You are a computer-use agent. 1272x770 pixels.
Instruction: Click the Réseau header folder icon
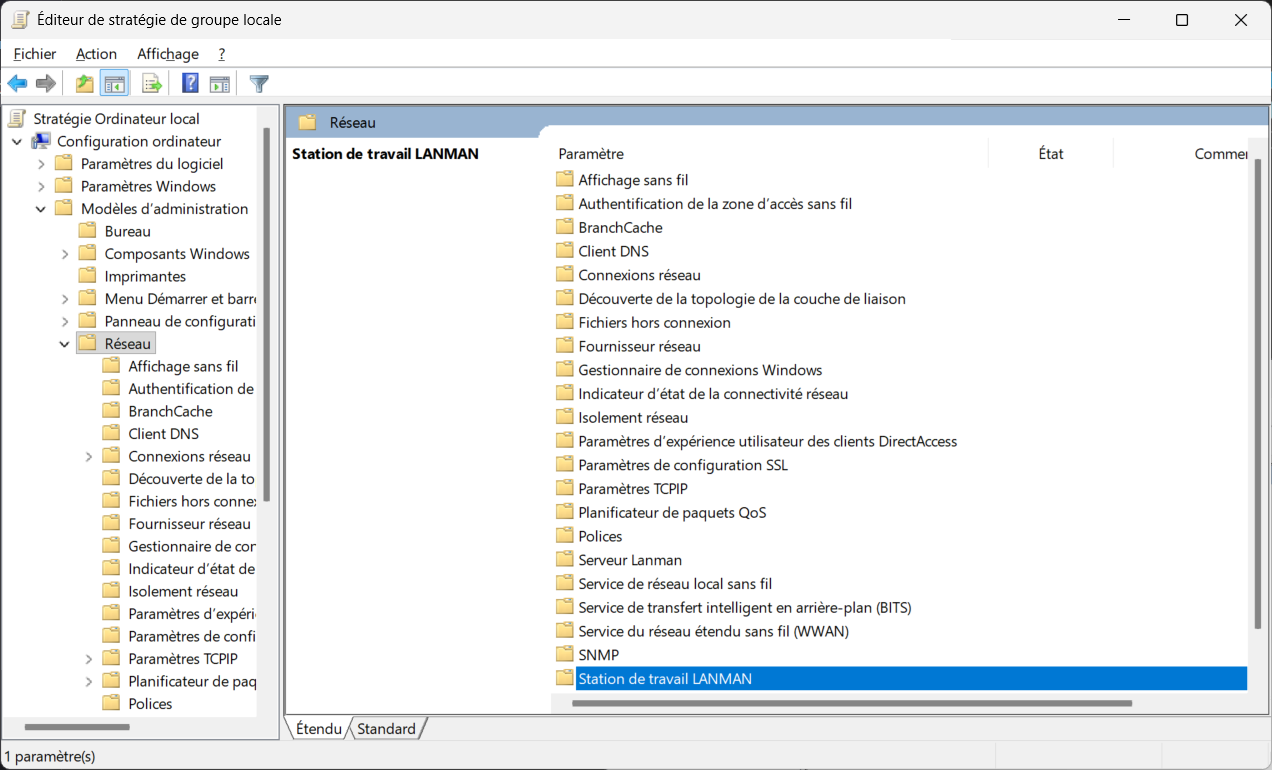pos(307,122)
